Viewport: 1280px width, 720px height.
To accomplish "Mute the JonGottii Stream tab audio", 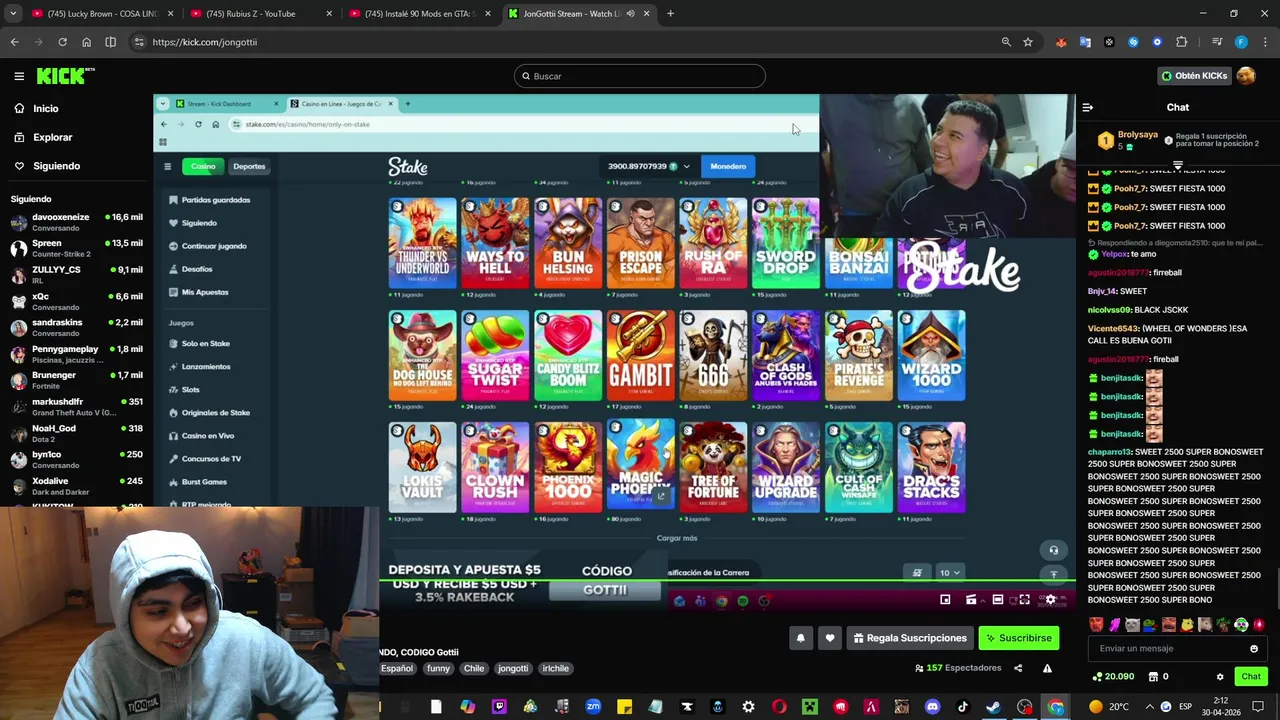I will pos(630,13).
